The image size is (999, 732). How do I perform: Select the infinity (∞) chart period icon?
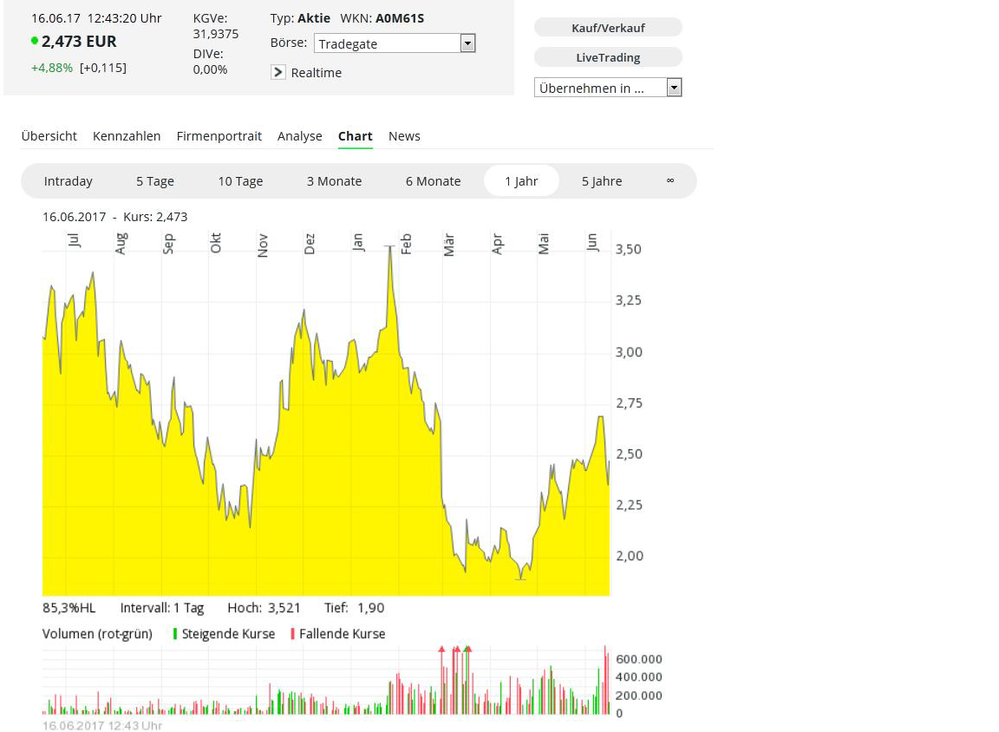[669, 181]
